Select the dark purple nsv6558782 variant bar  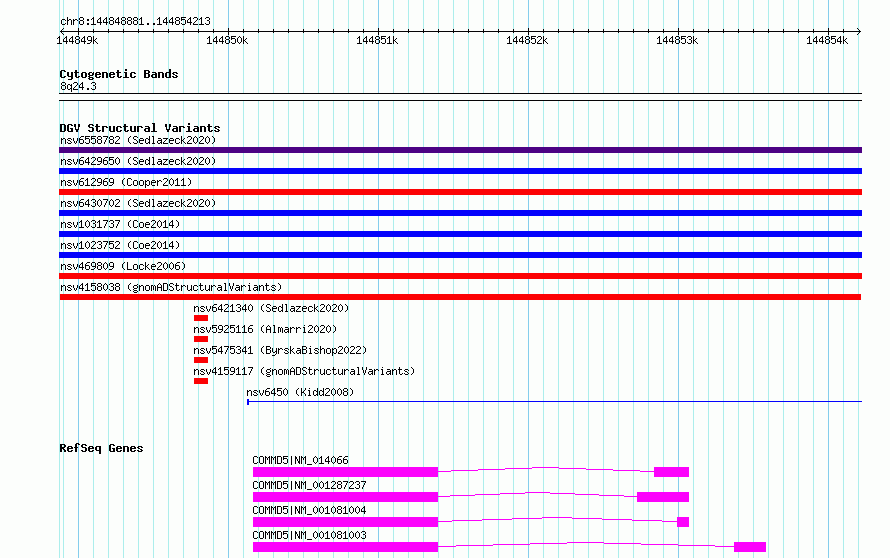pyautogui.click(x=460, y=150)
